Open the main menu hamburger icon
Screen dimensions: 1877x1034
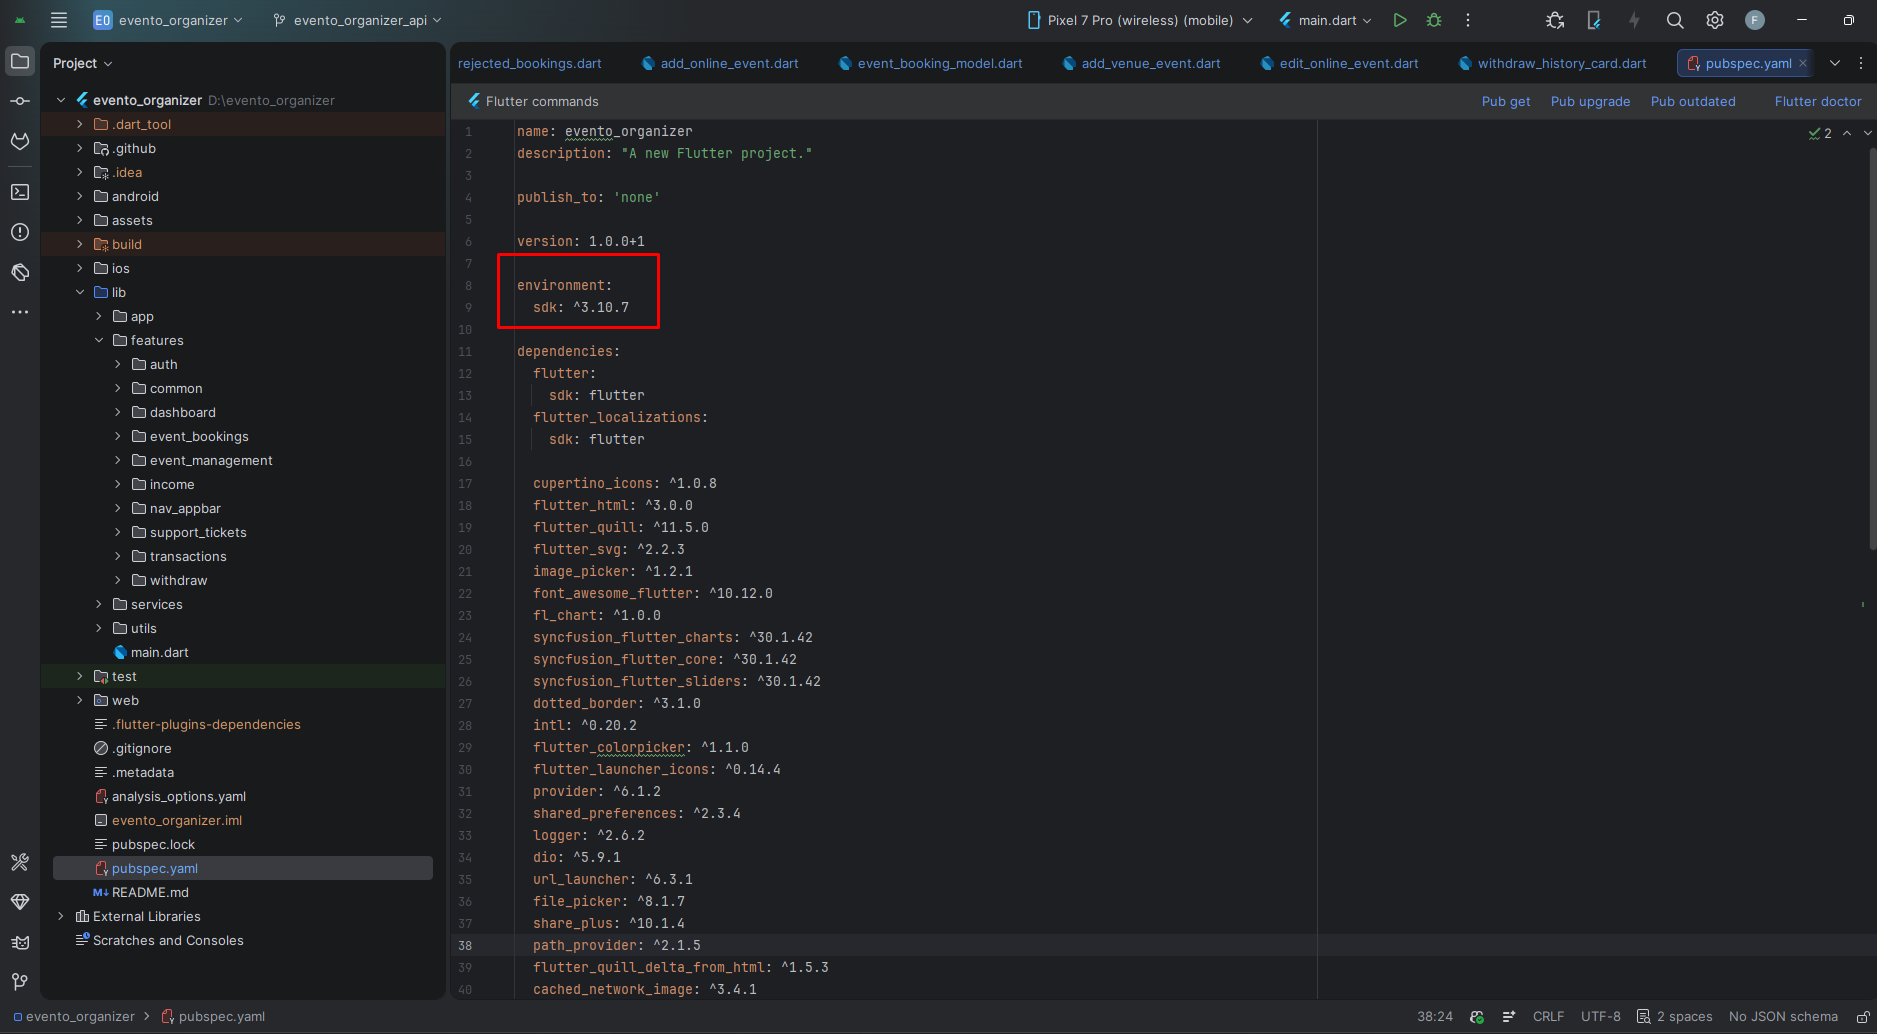click(59, 19)
